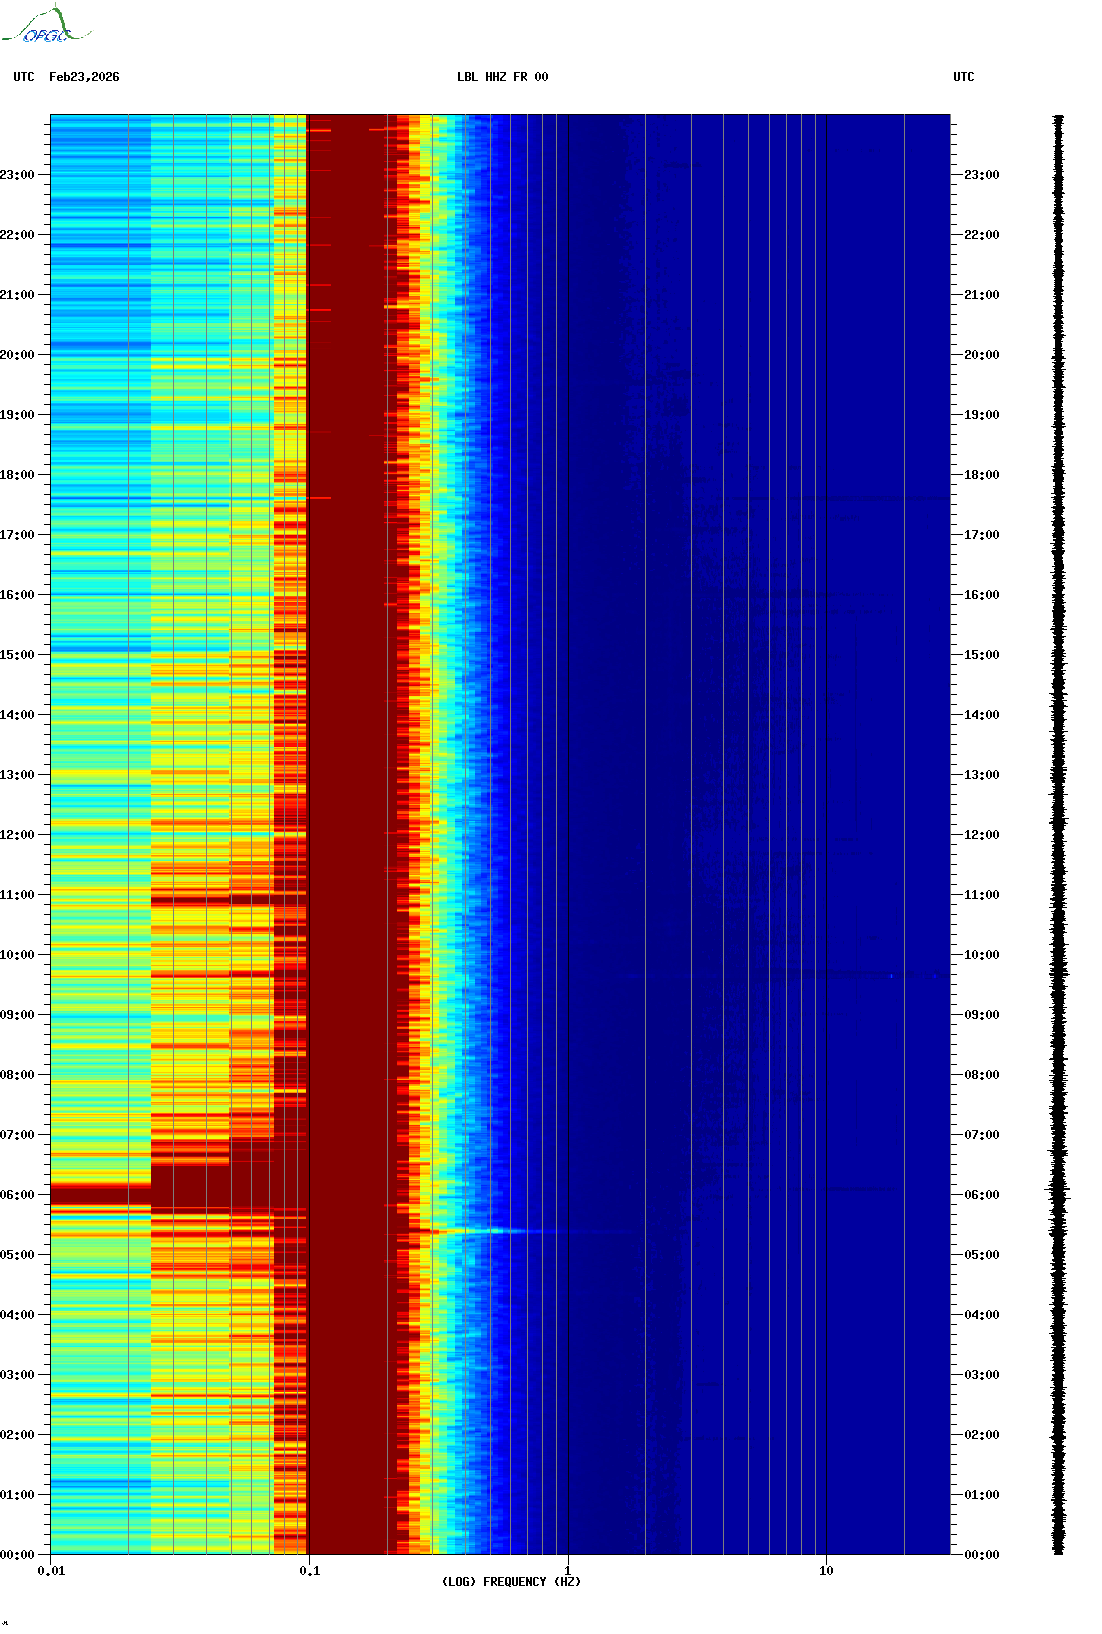Select the 01:00 label on left time axis
The width and height of the screenshot is (1102, 1634).
[x=17, y=1495]
